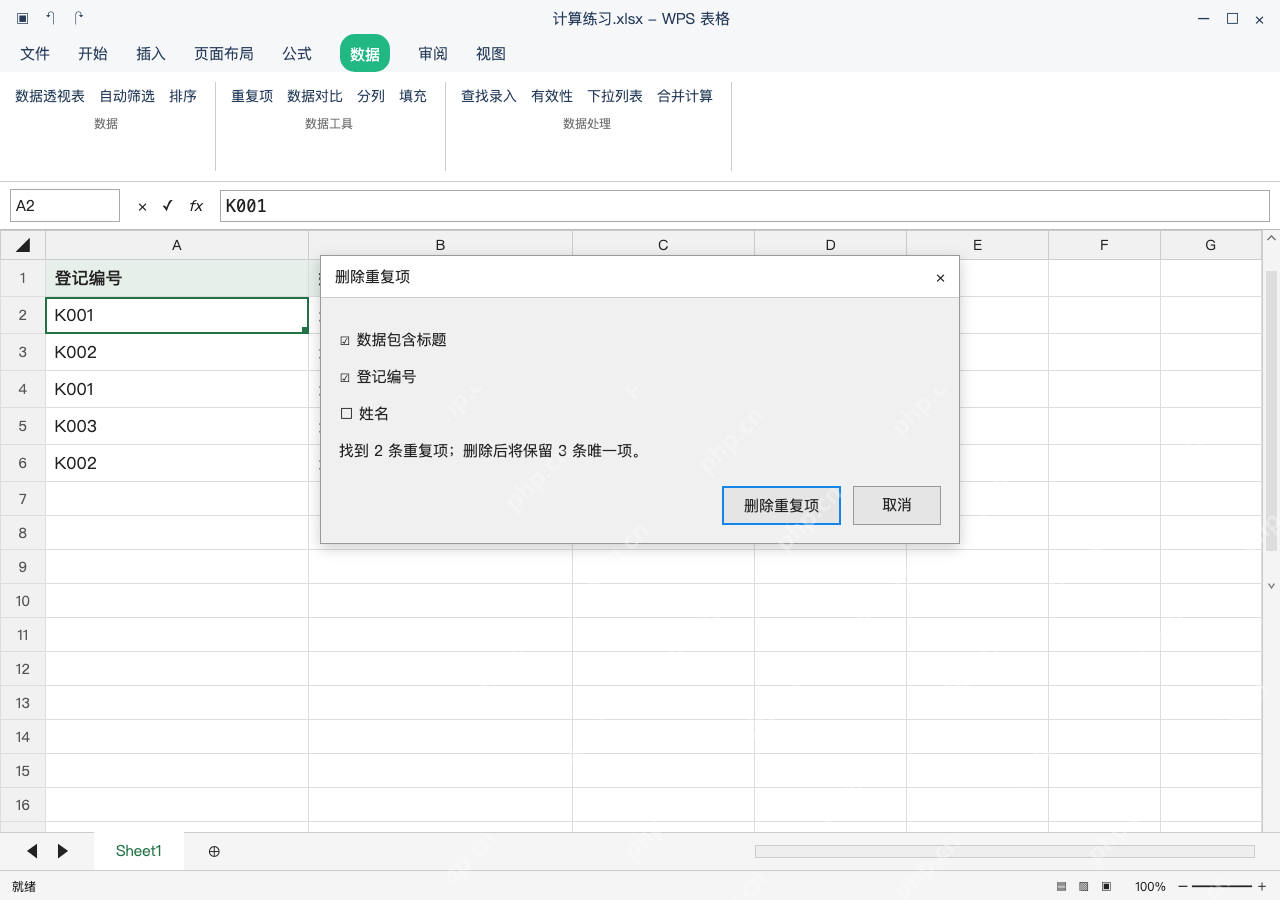The width and height of the screenshot is (1280, 900).
Task: Select row 10 header
Action: point(23,601)
